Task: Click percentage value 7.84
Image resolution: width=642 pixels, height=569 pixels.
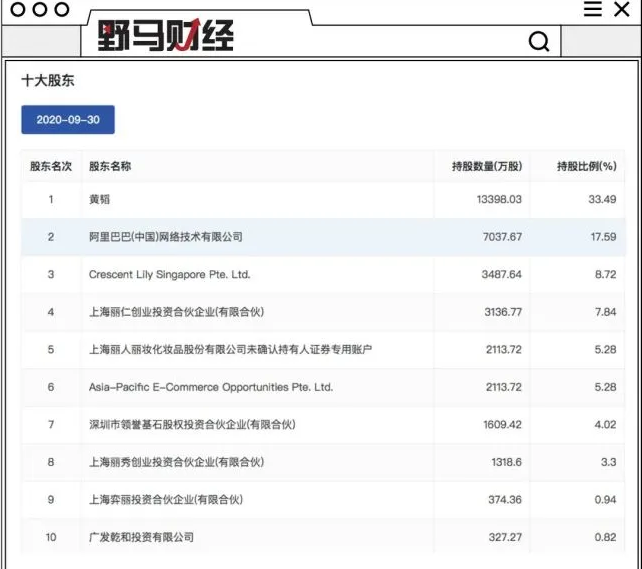Action: click(606, 312)
